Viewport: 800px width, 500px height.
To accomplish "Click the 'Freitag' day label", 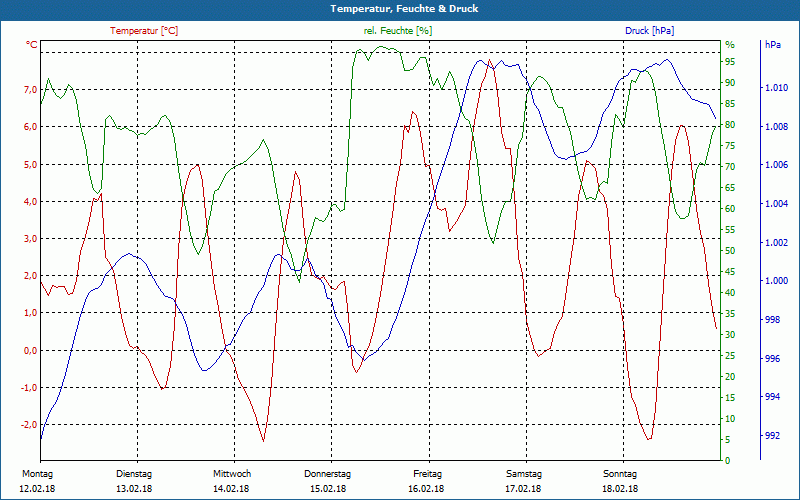I will click(x=428, y=473).
